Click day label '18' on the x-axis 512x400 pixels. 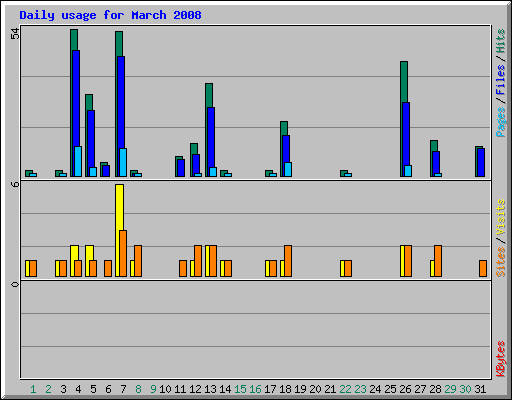pyautogui.click(x=285, y=389)
